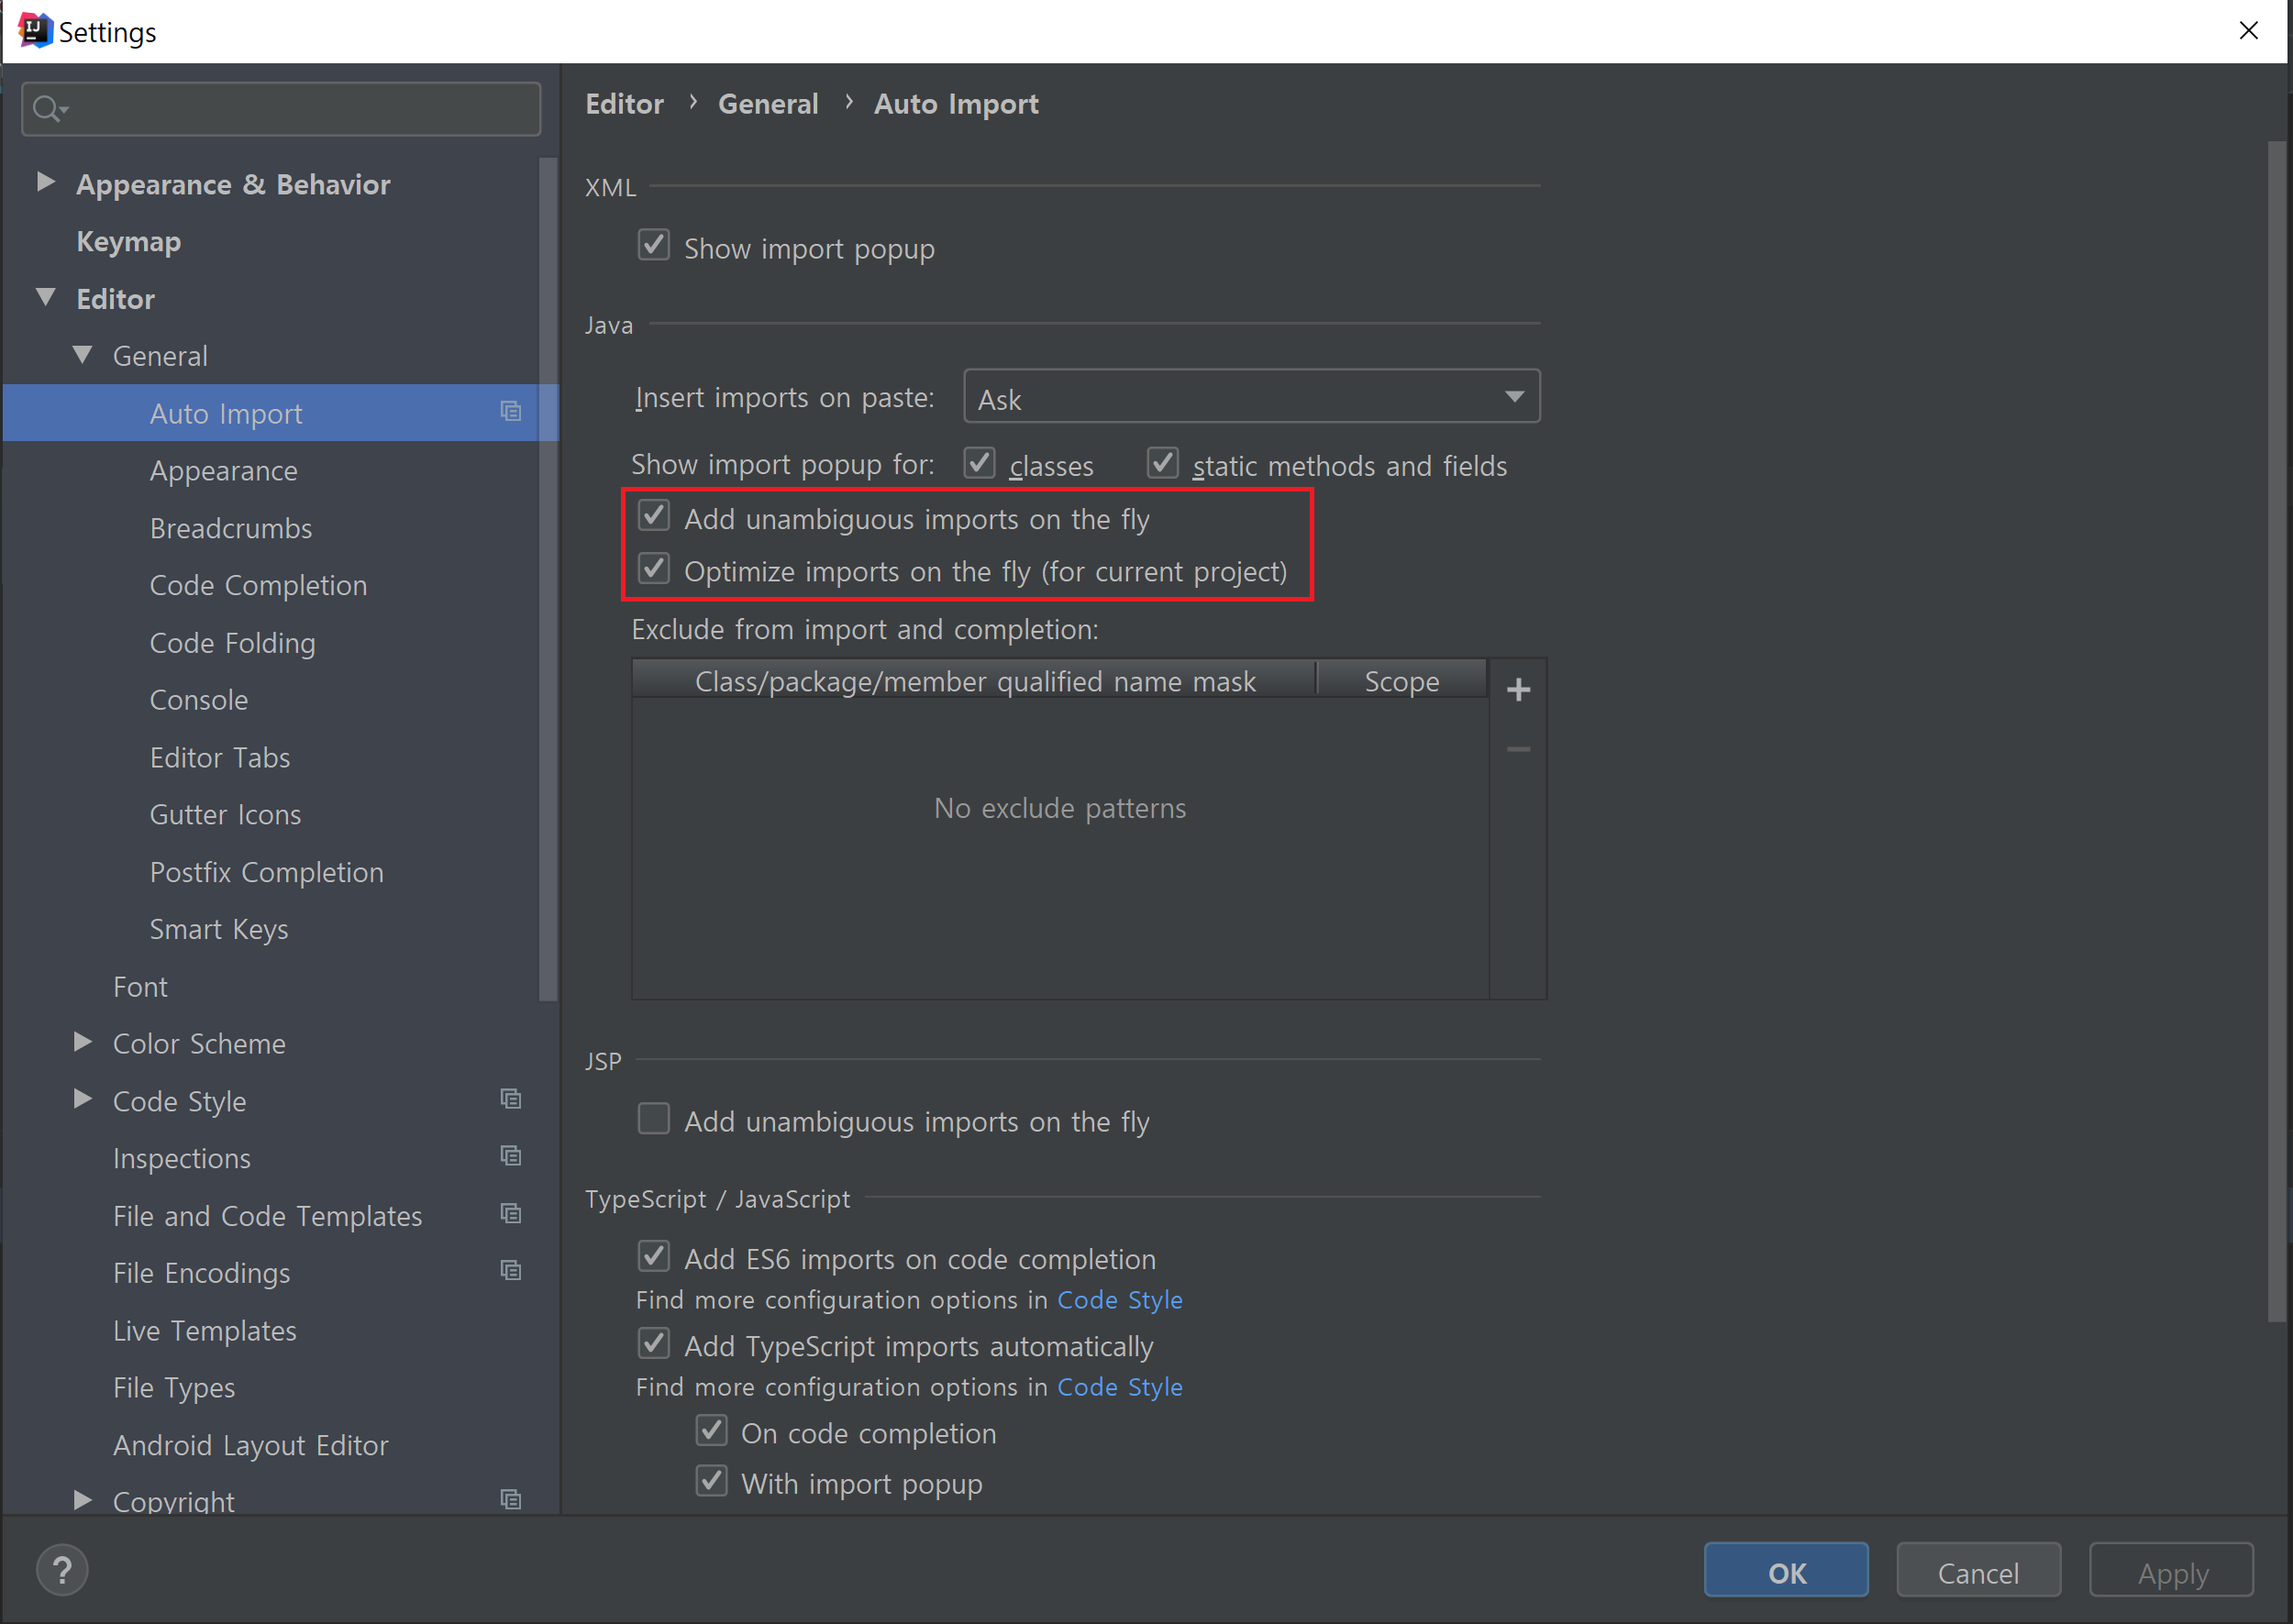This screenshot has width=2293, height=1624.
Task: Click project-level icon beside File and Code Templates
Action: 511,1213
